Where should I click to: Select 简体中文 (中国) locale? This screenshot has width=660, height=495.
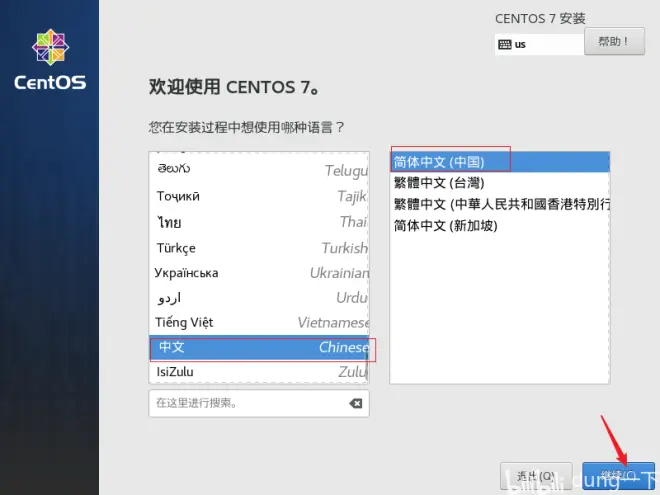tap(500, 162)
